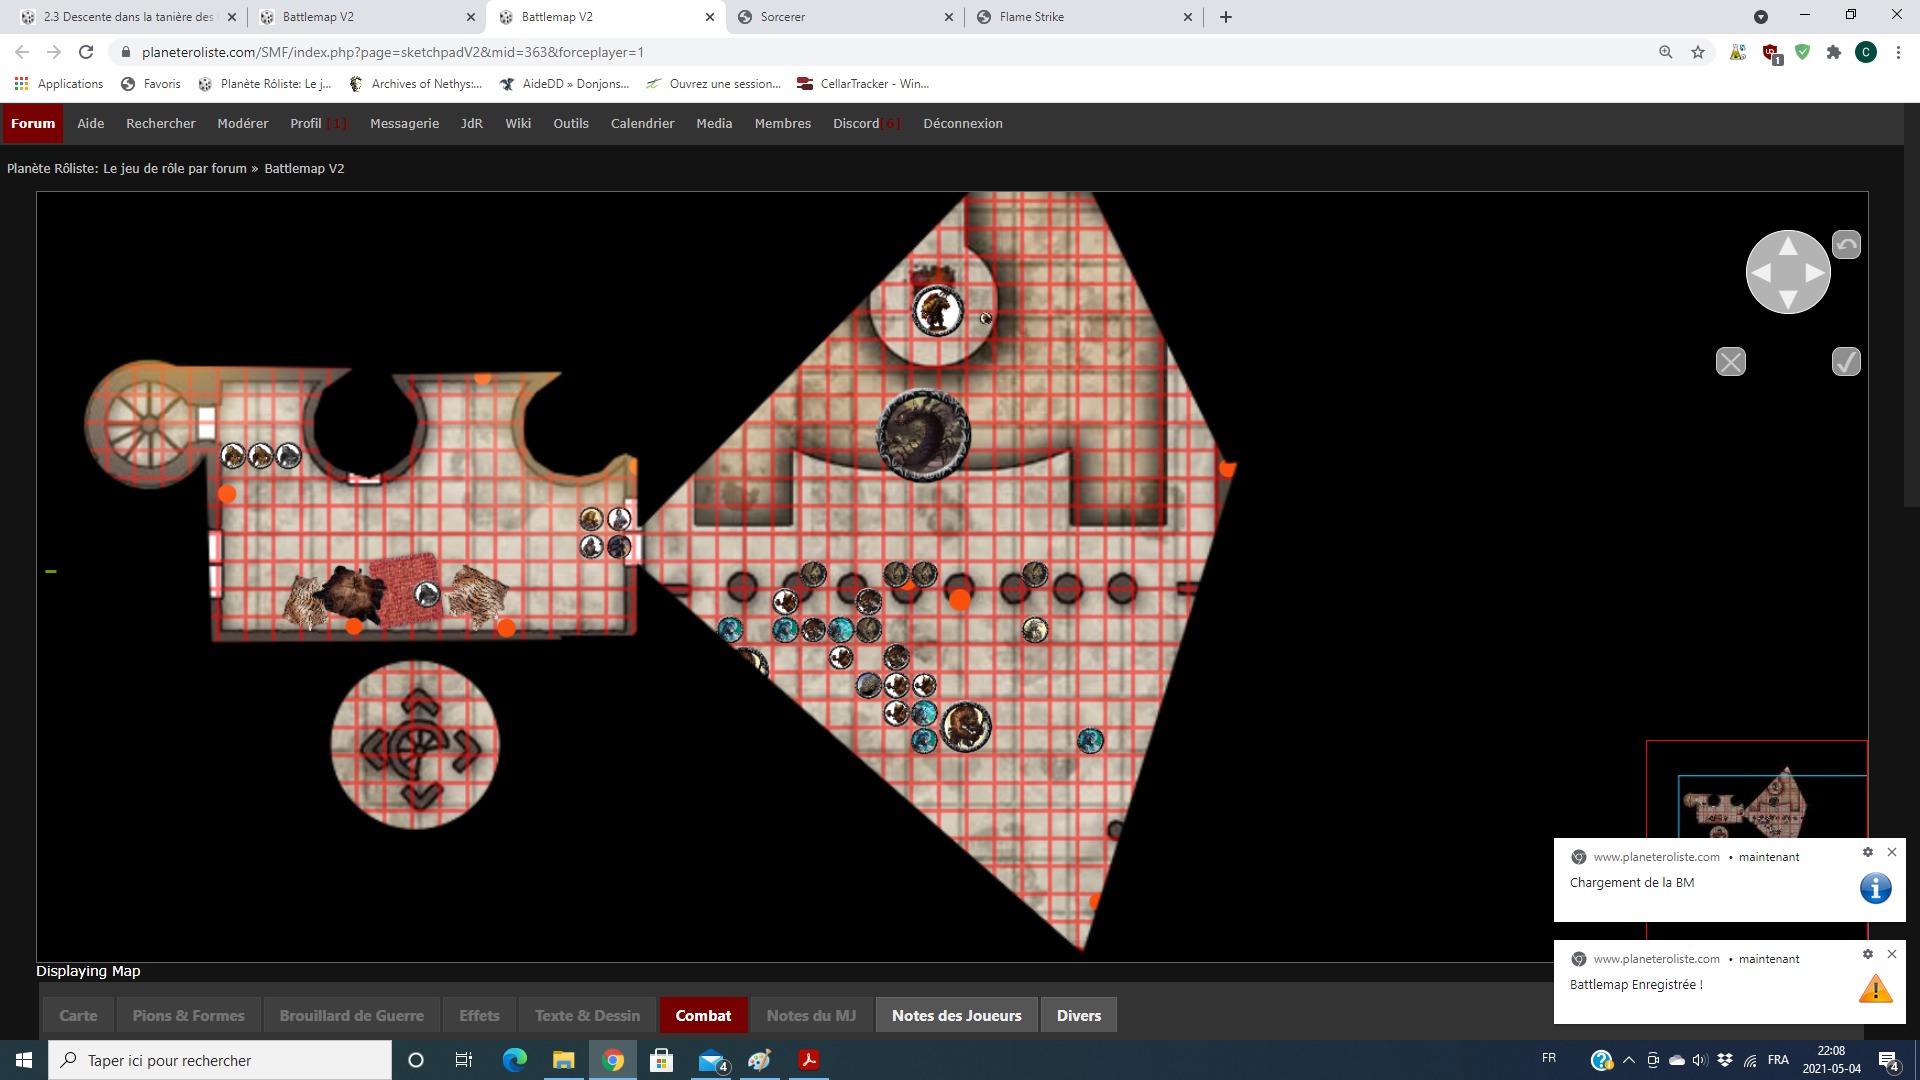Pan map up with navigation arrow
The image size is (1920, 1080).
coord(1788,245)
